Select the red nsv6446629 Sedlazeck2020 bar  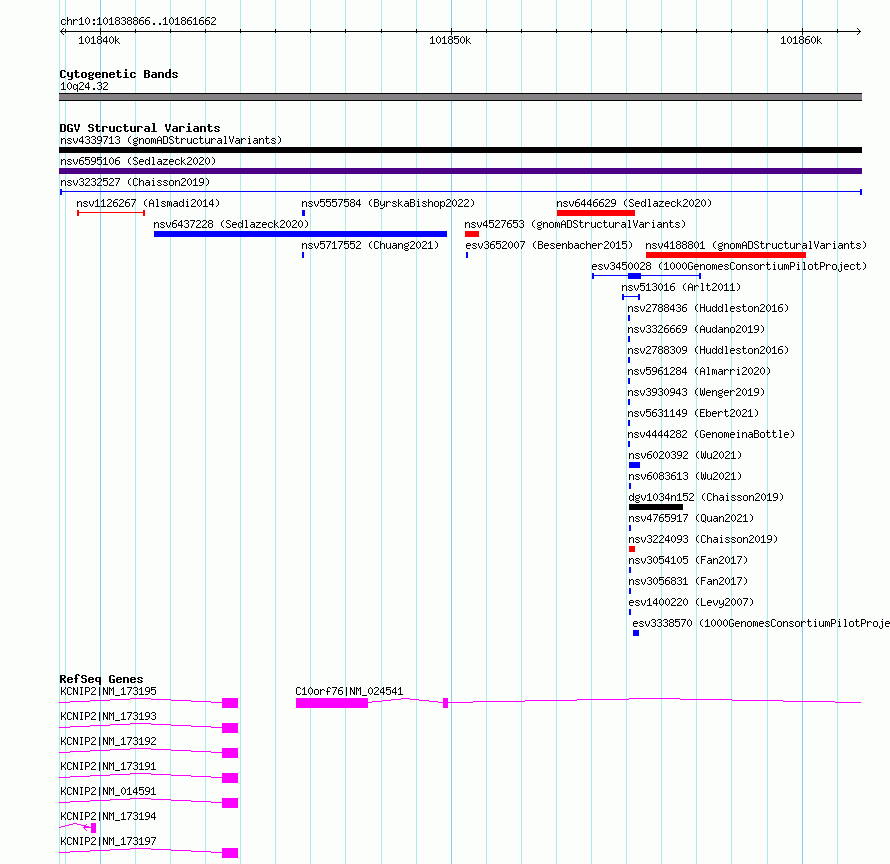(596, 213)
